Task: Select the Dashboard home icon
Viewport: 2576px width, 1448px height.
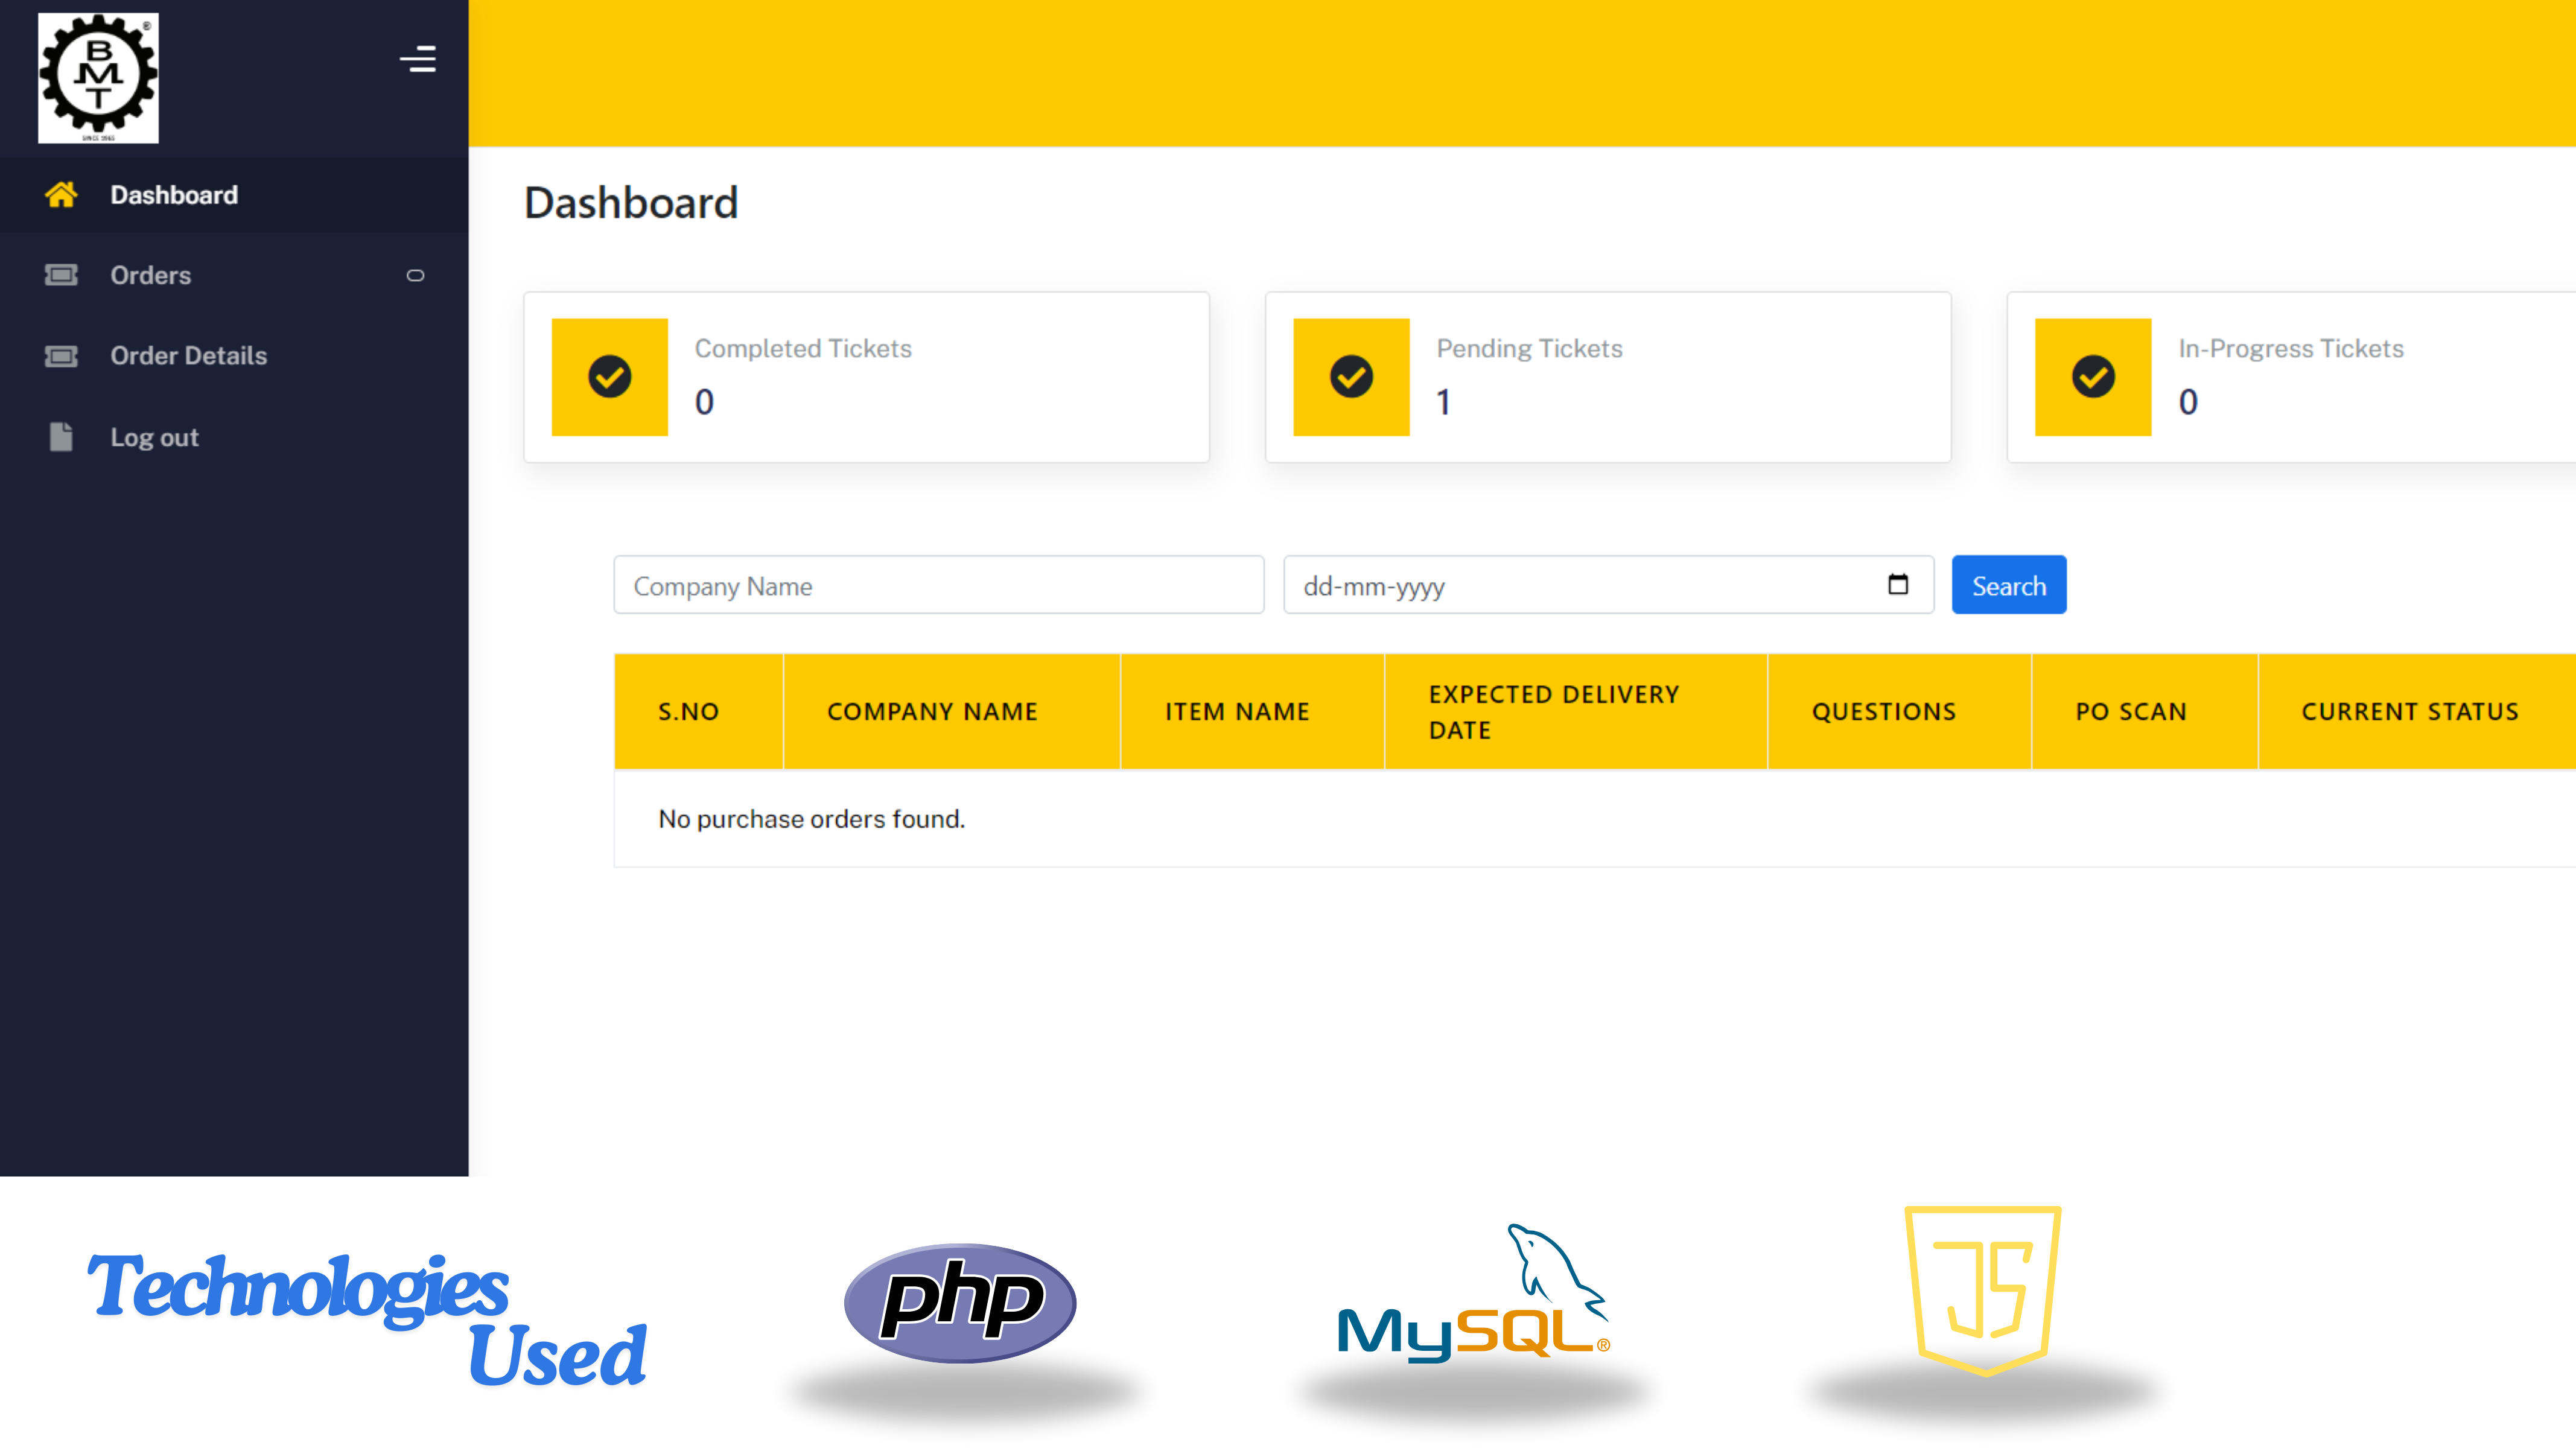Action: 61,195
